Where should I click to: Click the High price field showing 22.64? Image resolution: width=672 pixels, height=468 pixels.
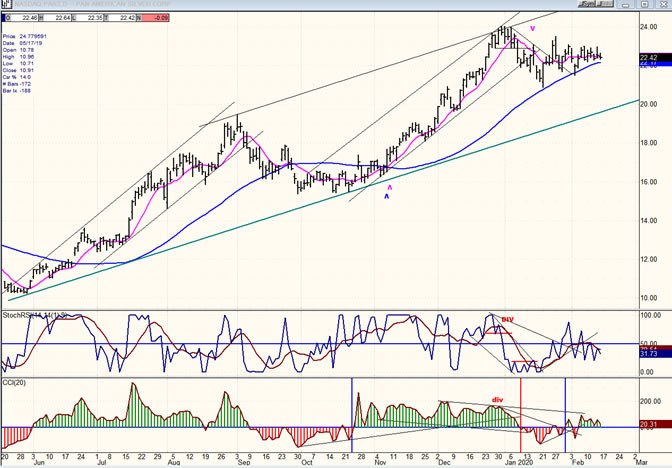[61, 17]
